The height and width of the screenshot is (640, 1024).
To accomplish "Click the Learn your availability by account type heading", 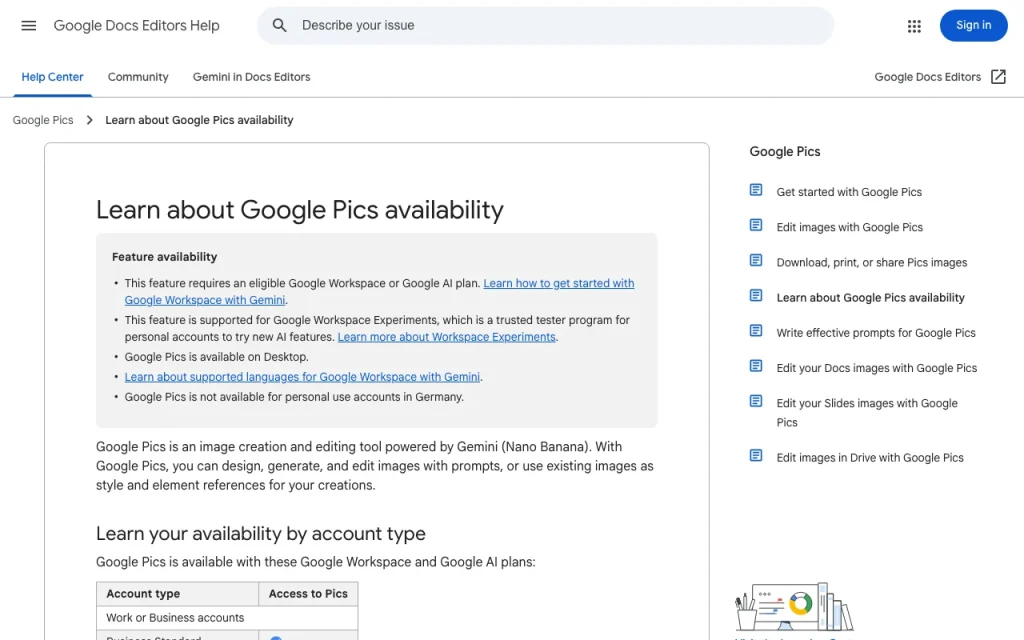I will [x=261, y=534].
